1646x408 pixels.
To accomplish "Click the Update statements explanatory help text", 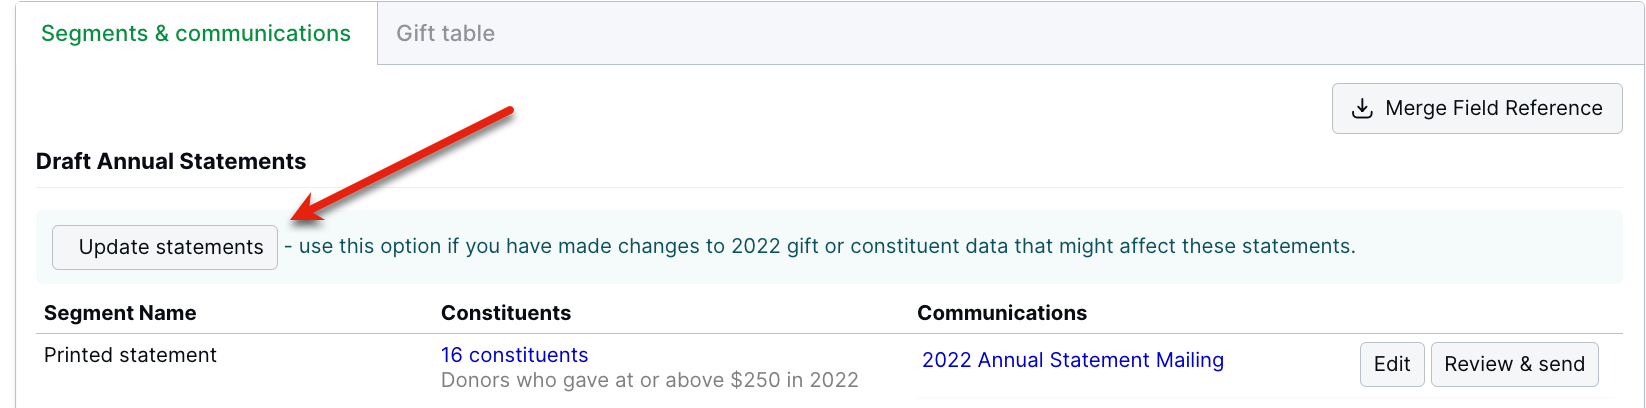I will [820, 246].
